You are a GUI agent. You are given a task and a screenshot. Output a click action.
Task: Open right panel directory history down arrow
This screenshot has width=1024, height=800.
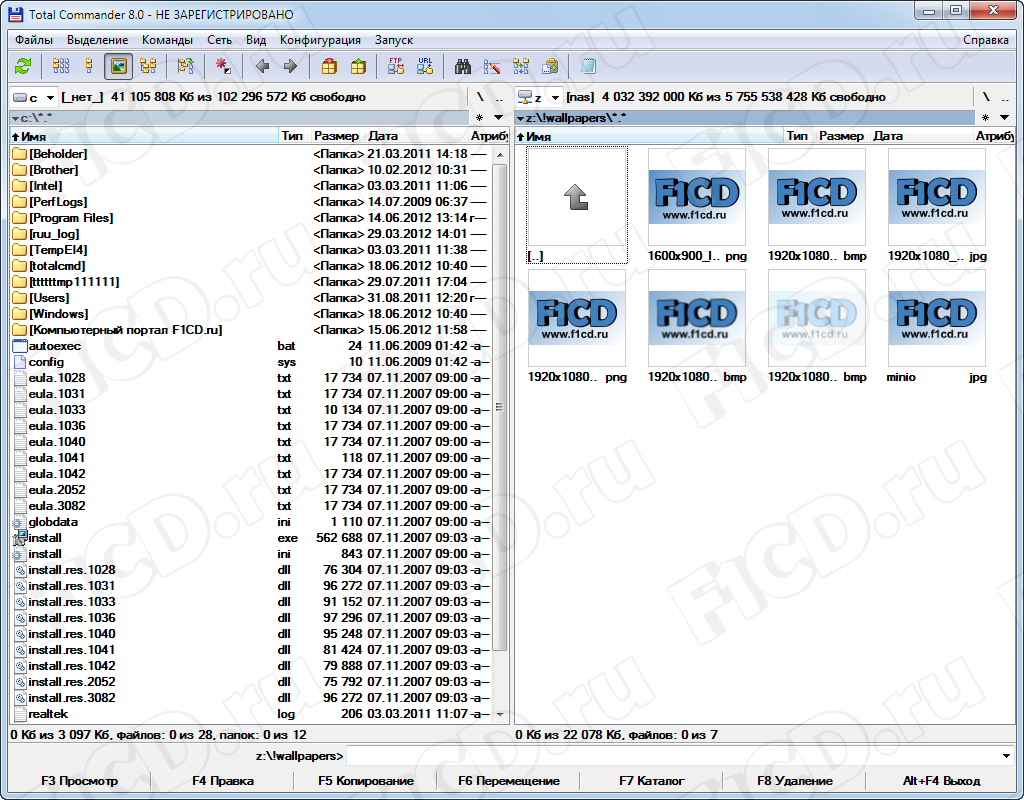tap(1004, 118)
